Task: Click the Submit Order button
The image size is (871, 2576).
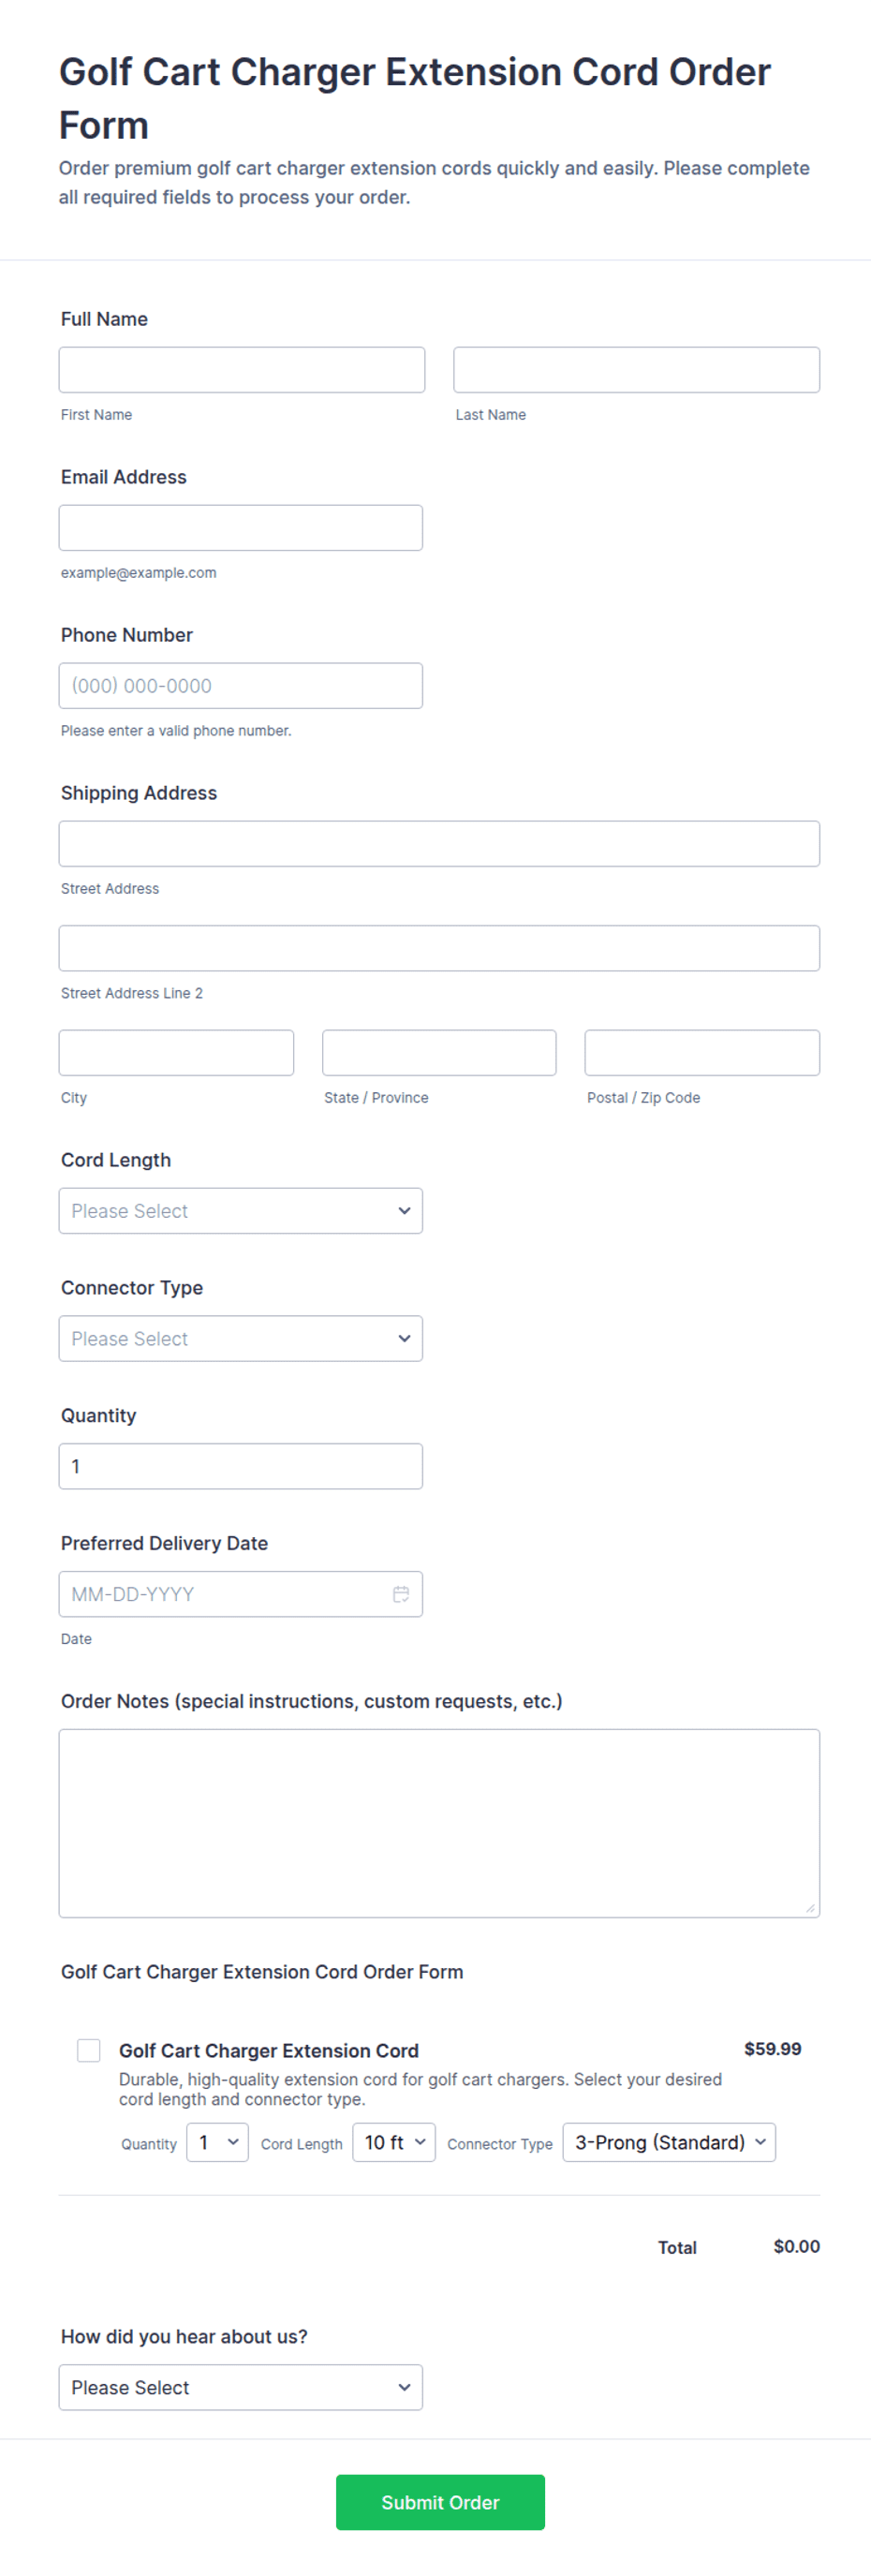Action: point(440,2503)
